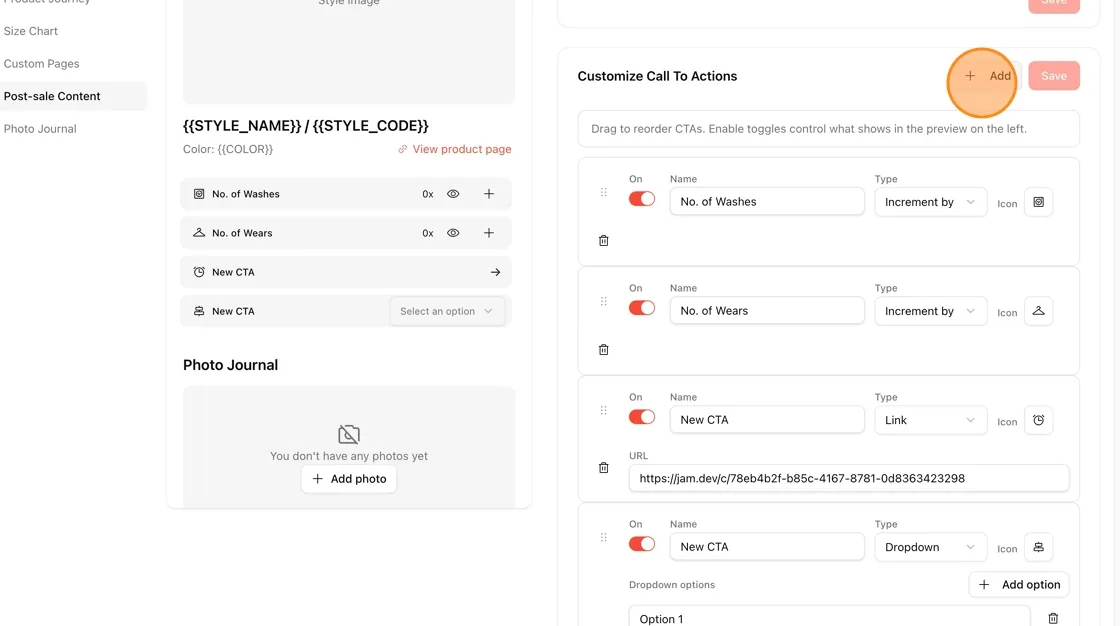The image size is (1120, 626).
Task: Click the Add photo button
Action: pyautogui.click(x=349, y=479)
